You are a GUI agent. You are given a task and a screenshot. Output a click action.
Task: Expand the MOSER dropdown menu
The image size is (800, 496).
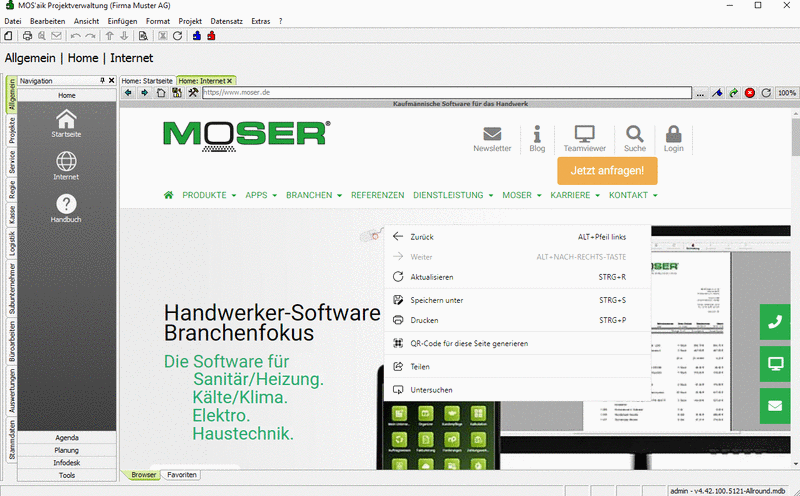click(522, 195)
